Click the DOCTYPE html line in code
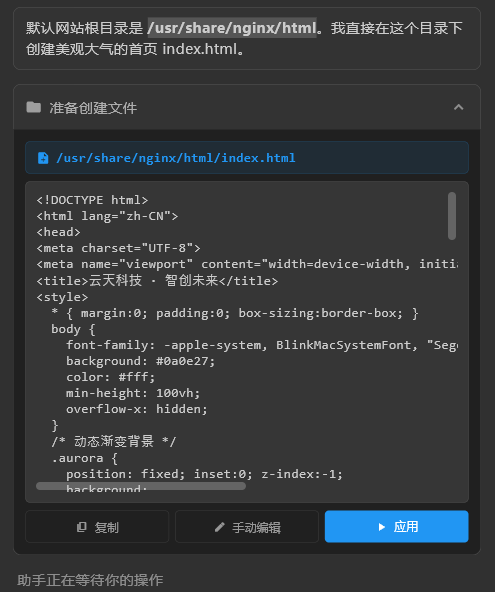495x592 pixels. (x=92, y=200)
